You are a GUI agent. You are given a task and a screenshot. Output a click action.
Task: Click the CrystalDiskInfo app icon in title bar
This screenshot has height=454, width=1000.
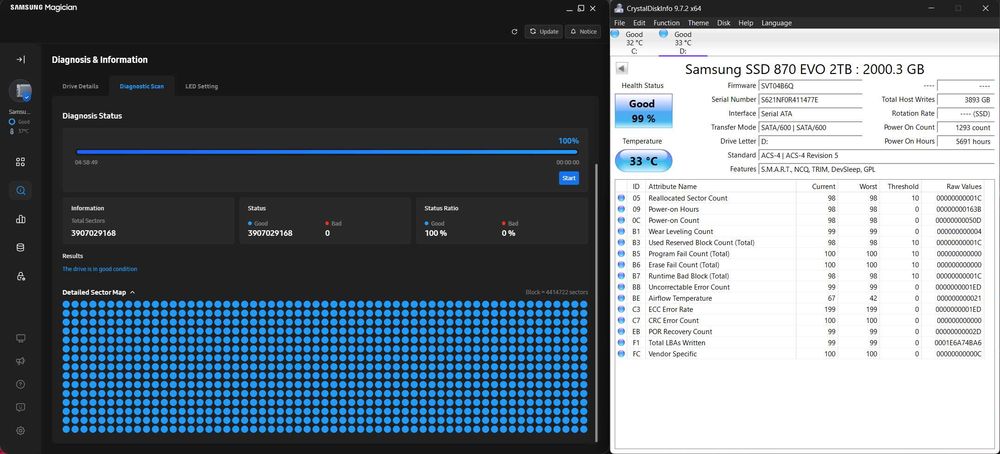pos(619,8)
